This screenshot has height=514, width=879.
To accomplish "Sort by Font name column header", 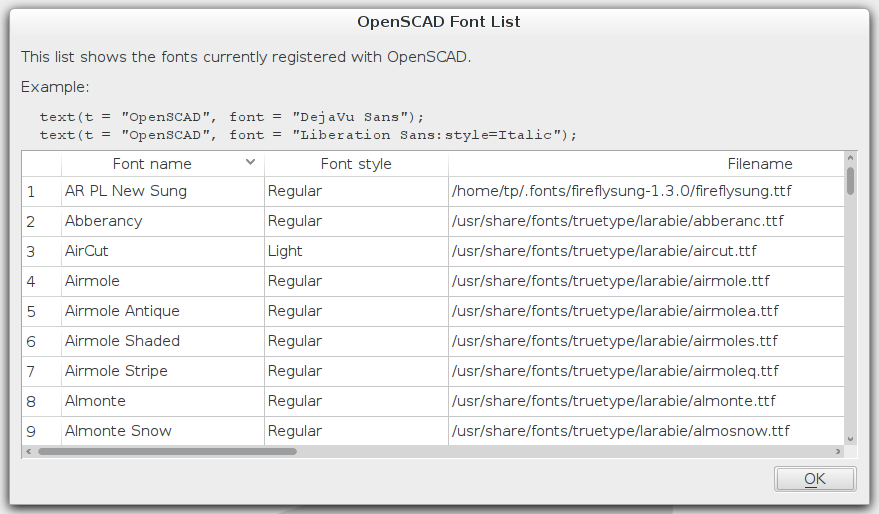I will click(163, 164).
